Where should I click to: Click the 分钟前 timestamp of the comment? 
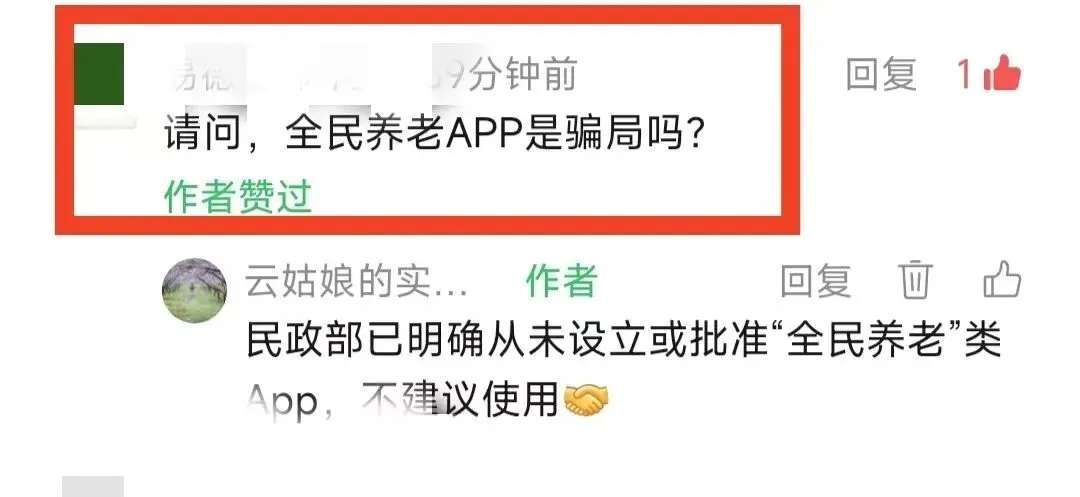tap(522, 74)
